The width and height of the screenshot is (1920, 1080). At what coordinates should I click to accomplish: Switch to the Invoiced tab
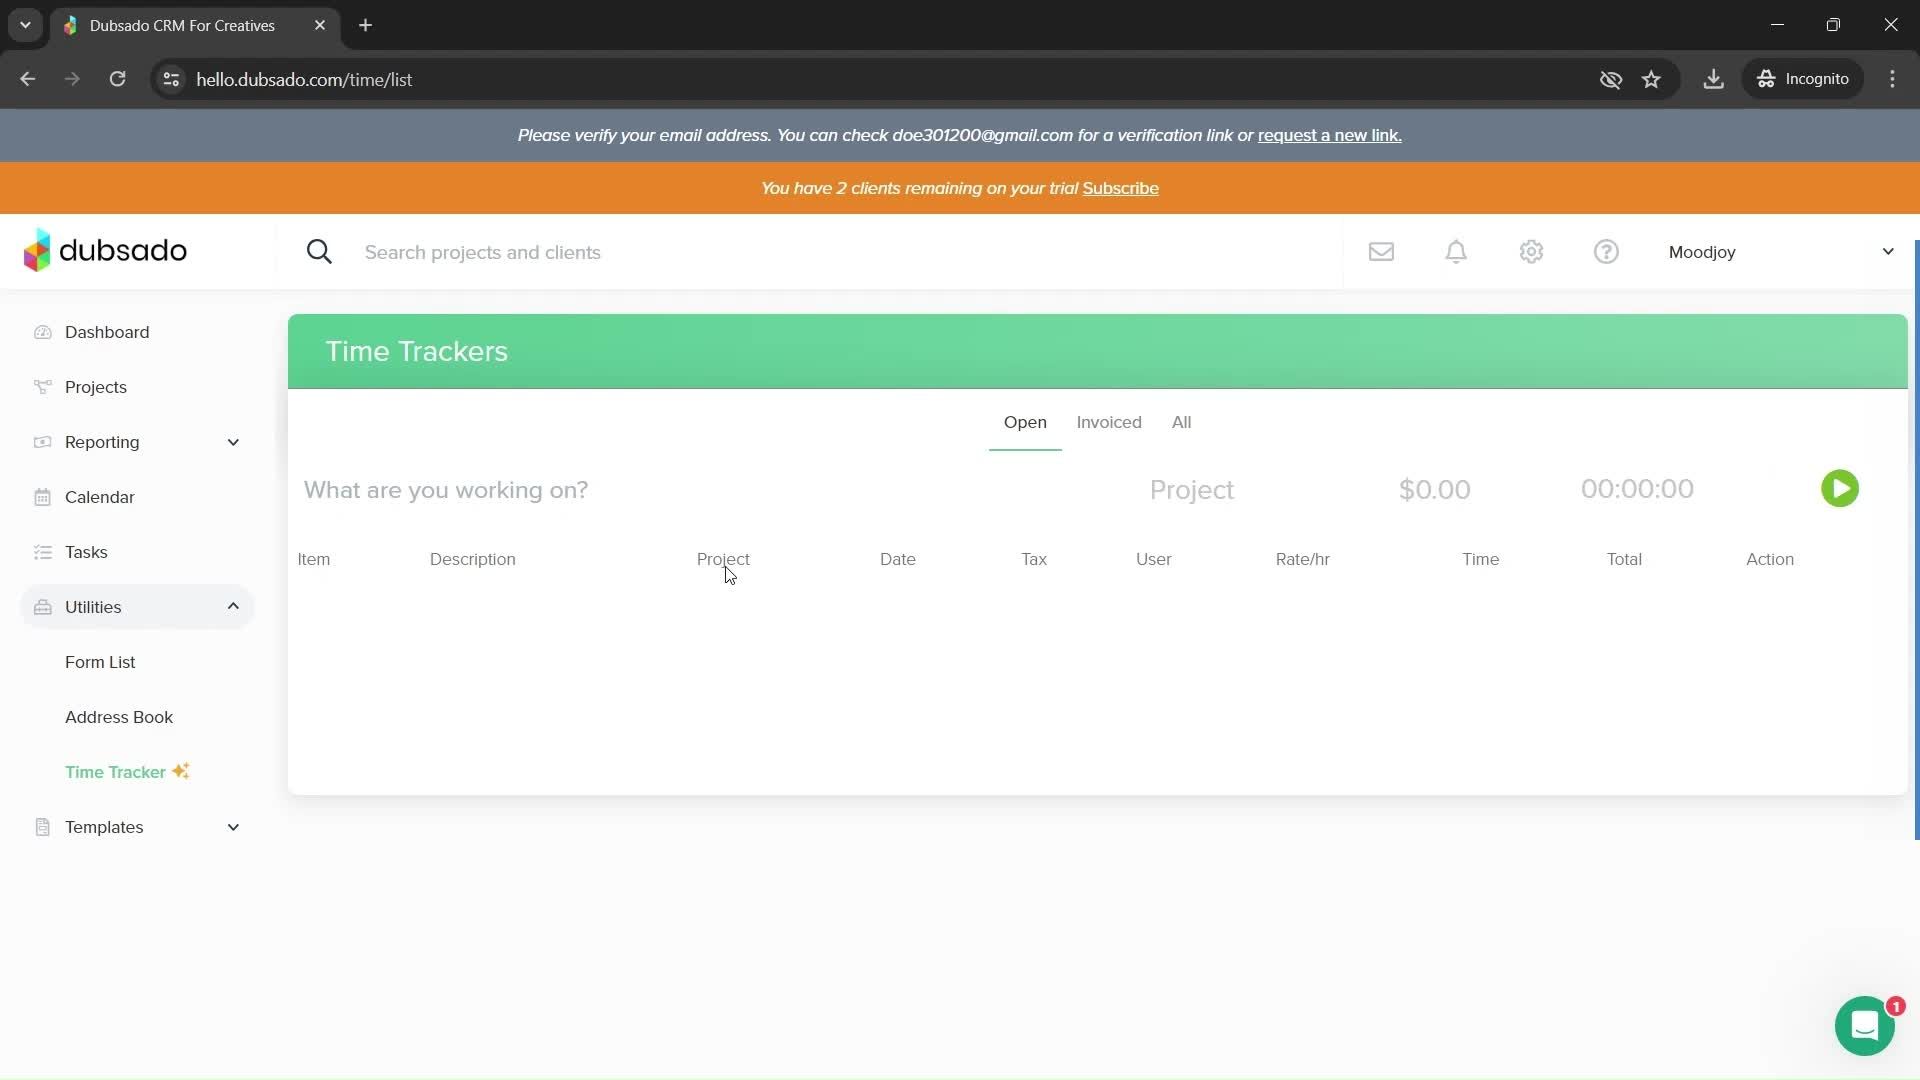1109,422
